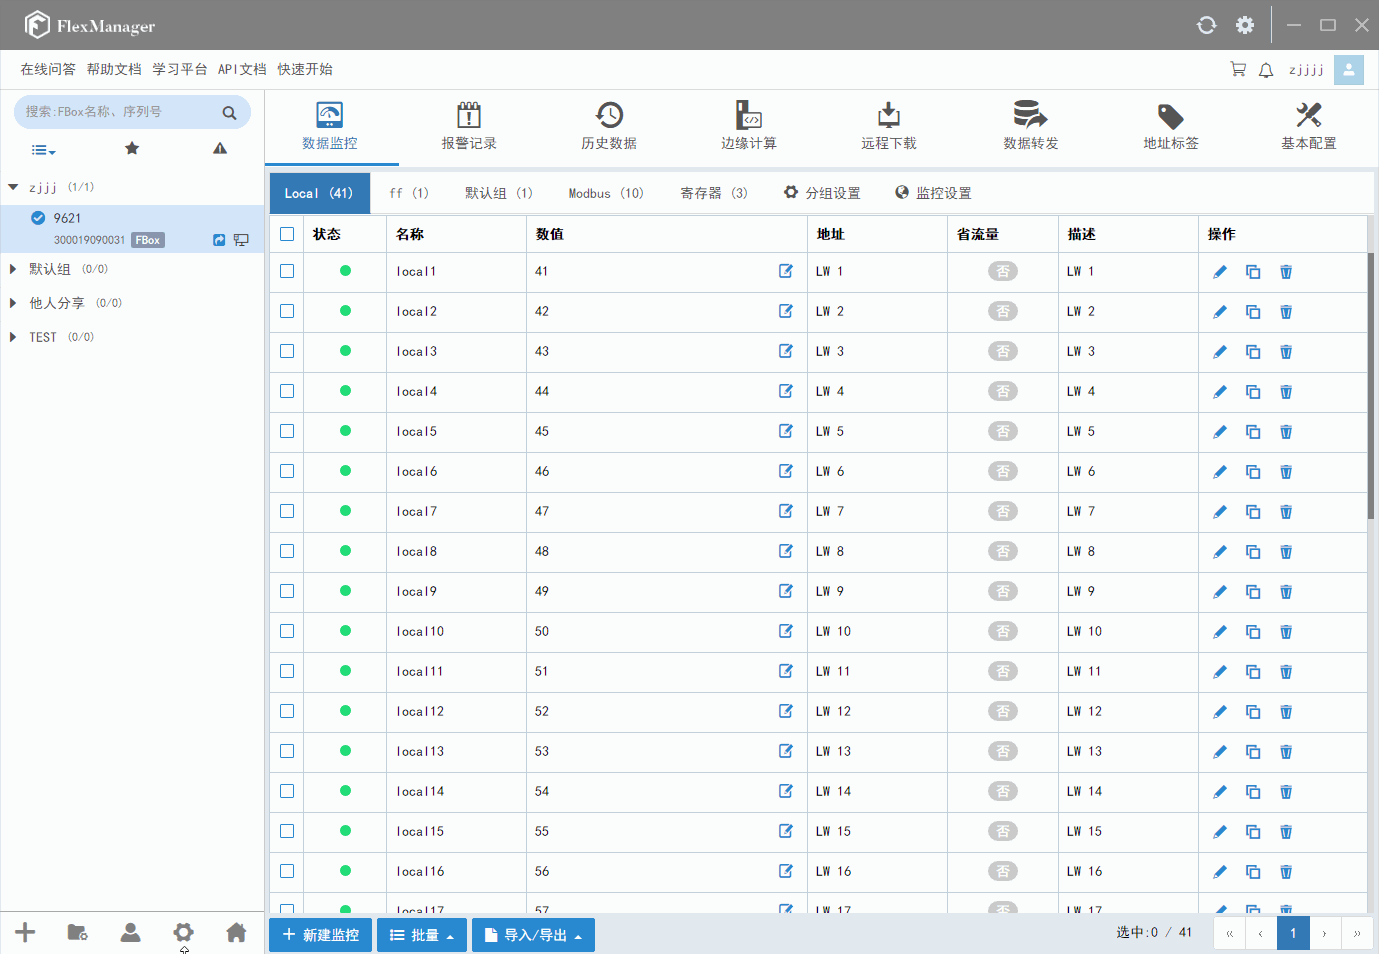The width and height of the screenshot is (1379, 954).
Task: Toggle the 省流量 switch for local7
Action: point(1002,511)
